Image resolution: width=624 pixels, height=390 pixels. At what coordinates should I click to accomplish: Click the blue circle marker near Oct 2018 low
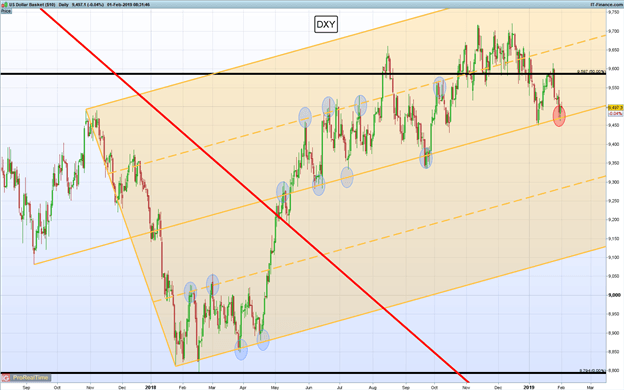point(426,158)
